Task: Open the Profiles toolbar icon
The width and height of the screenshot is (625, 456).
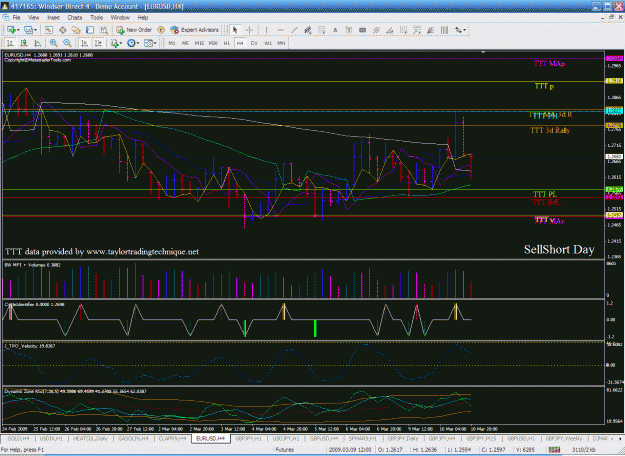Action: click(x=28, y=30)
